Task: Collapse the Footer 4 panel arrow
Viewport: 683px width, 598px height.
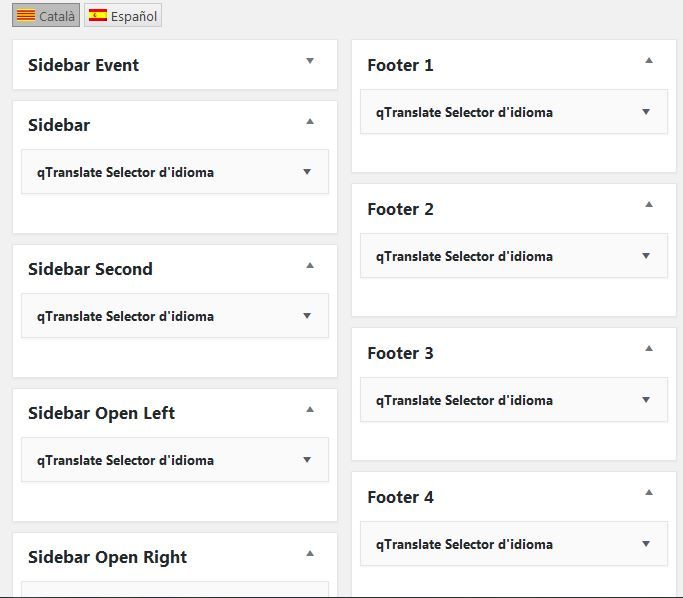Action: click(649, 493)
